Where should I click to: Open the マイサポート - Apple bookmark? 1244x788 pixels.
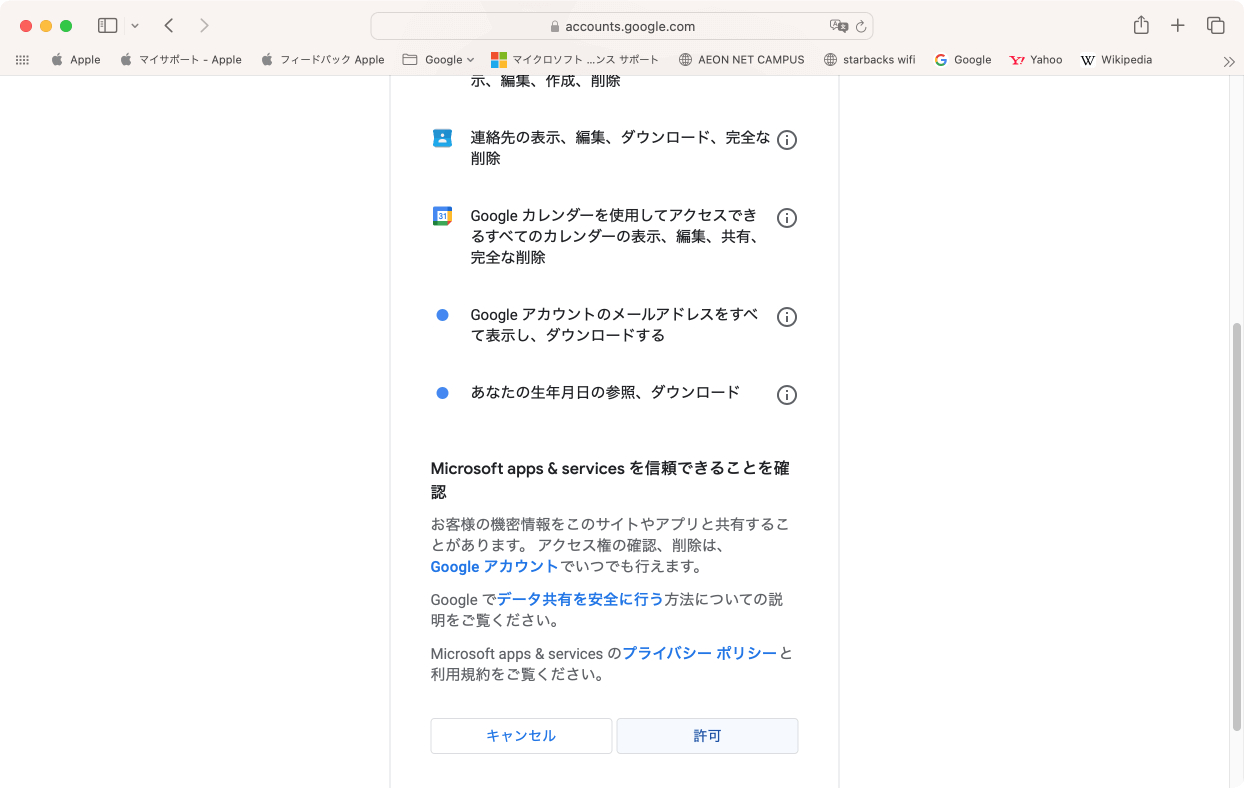pyautogui.click(x=181, y=60)
